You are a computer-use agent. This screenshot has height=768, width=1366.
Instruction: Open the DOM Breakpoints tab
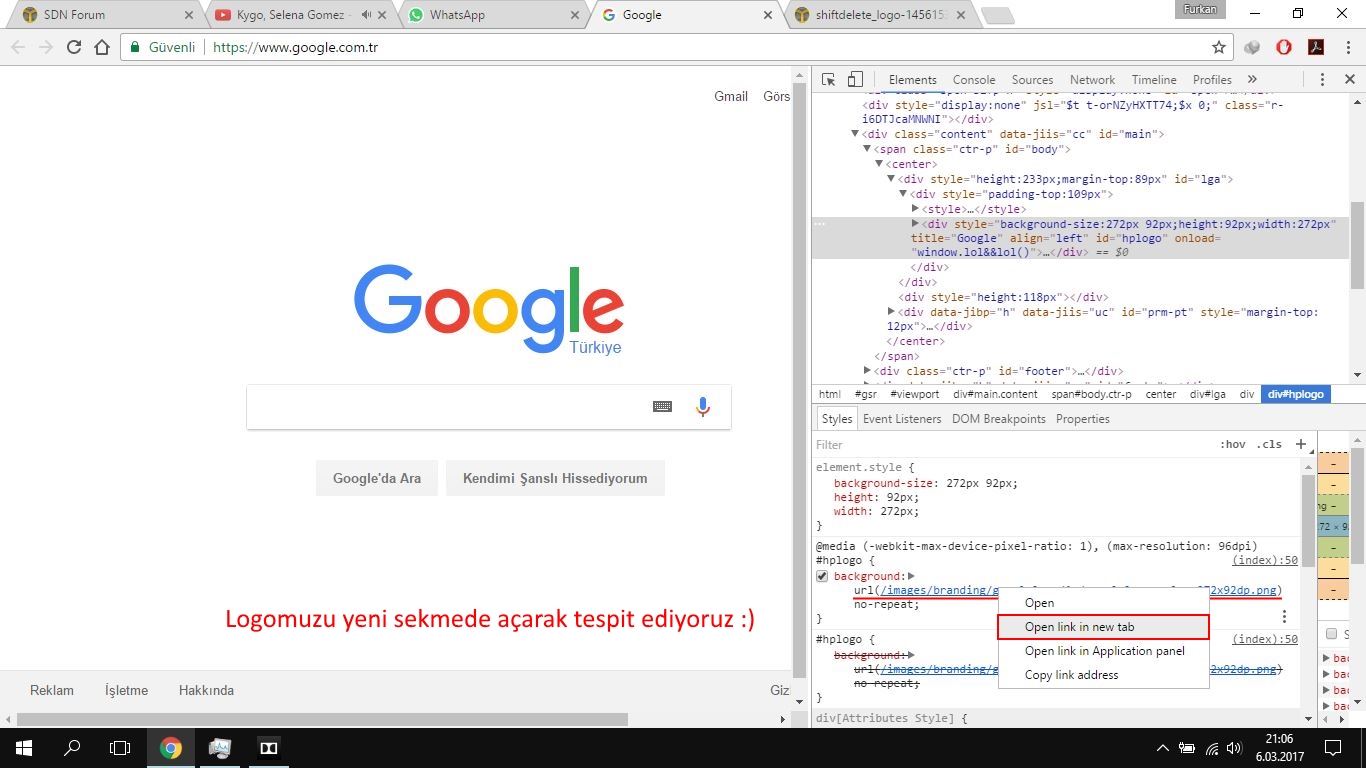point(999,419)
